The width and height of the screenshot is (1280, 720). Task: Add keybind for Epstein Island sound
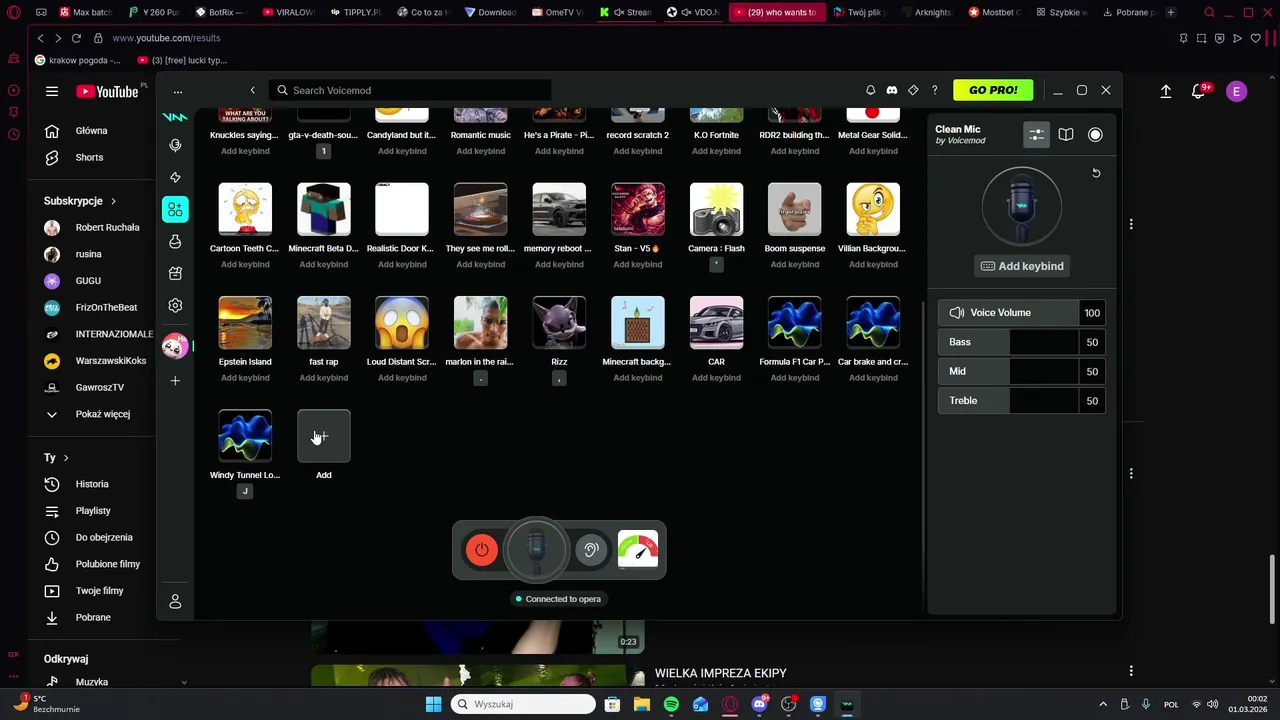(245, 378)
